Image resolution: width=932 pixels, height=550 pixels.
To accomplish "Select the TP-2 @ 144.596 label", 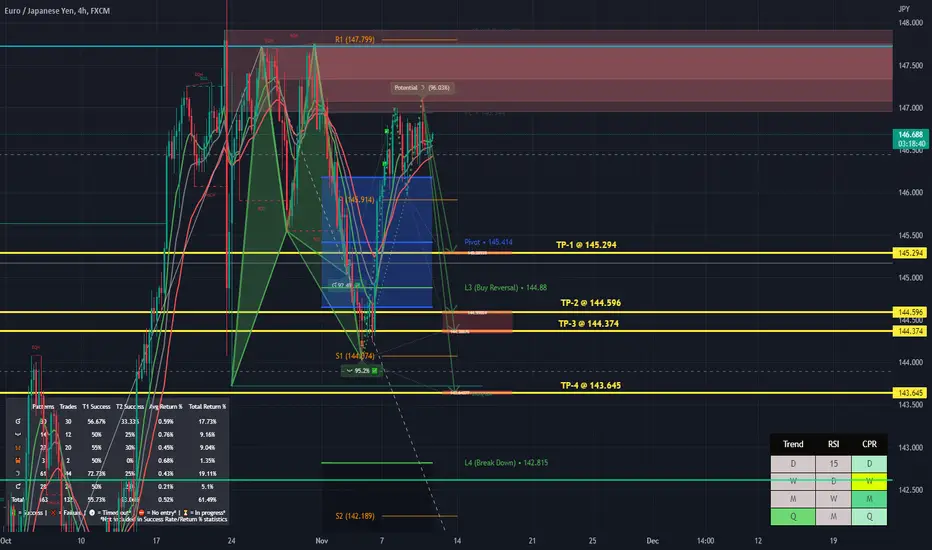I will coord(591,303).
